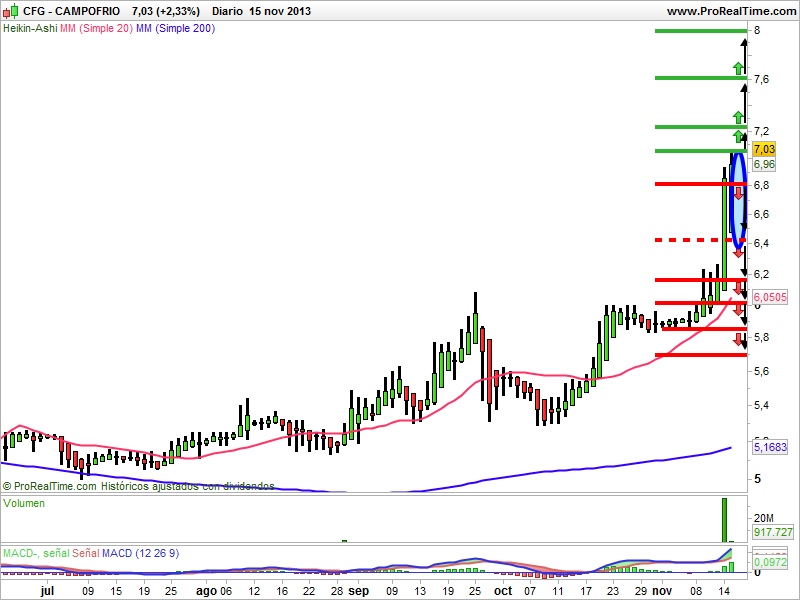Click the Heikin-Ashi chart style label
The height and width of the screenshot is (600, 800).
pyautogui.click(x=30, y=29)
